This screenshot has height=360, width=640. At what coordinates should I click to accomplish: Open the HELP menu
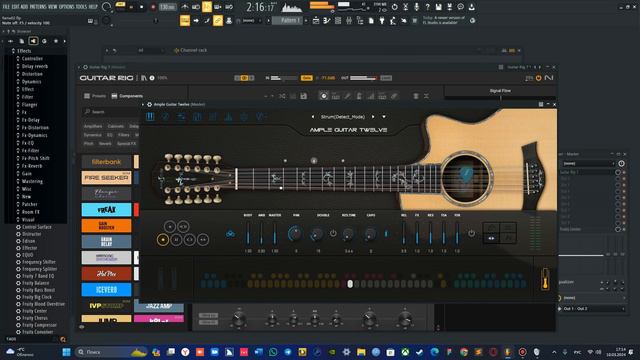click(x=93, y=7)
